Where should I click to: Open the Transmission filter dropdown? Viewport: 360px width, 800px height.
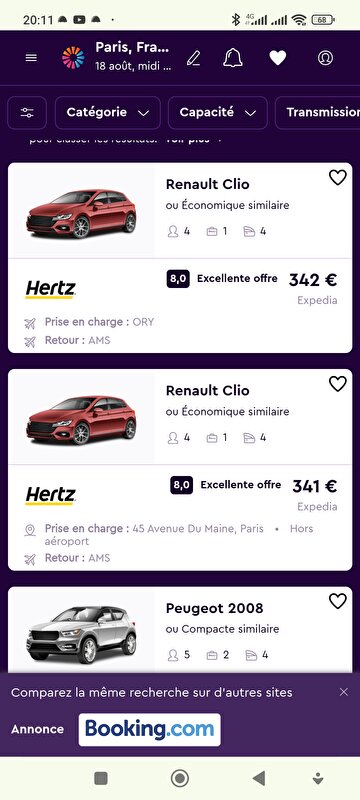[x=318, y=113]
